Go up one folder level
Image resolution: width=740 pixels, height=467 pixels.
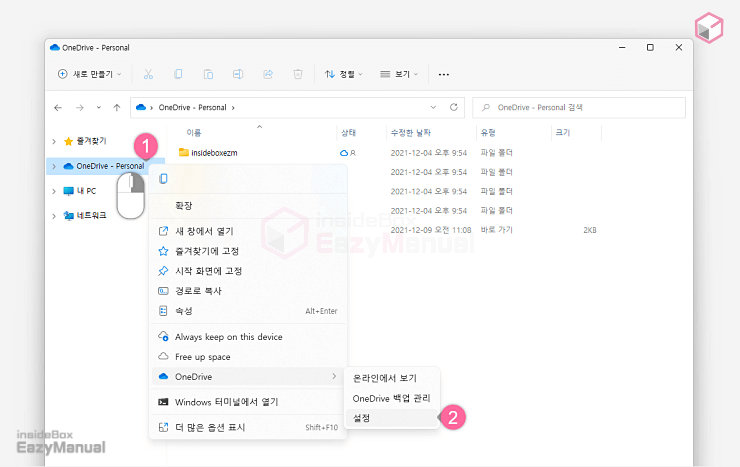[117, 108]
